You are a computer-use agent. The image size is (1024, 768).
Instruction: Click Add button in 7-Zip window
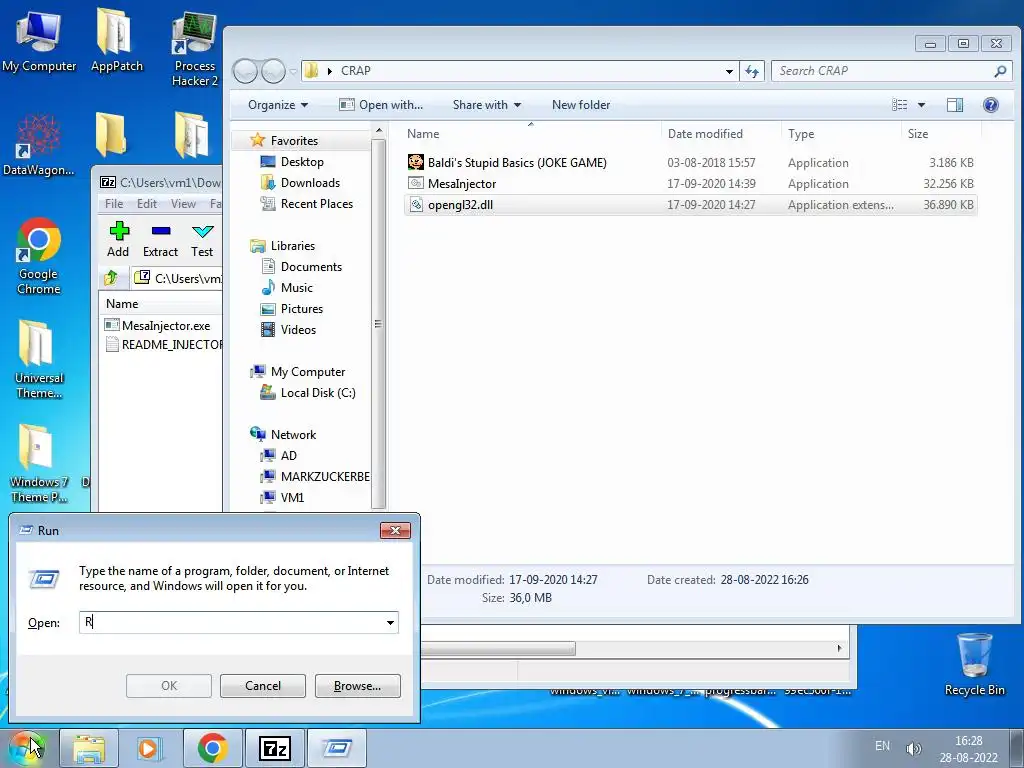(118, 240)
